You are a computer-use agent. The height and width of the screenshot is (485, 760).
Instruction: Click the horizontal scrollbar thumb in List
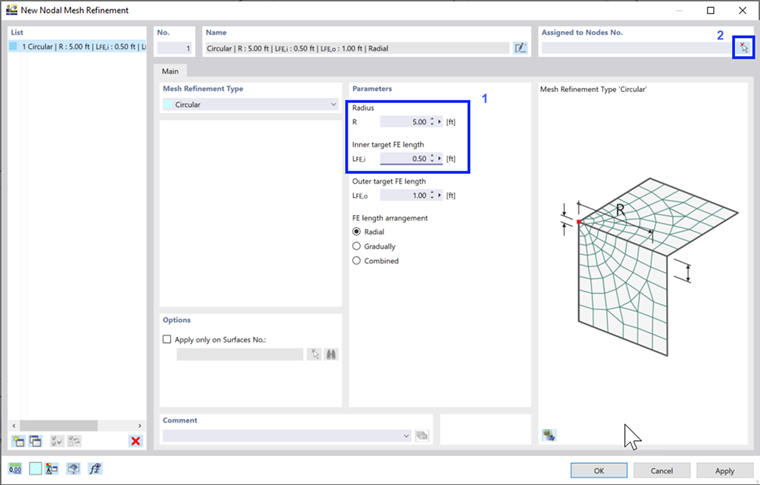[59, 425]
